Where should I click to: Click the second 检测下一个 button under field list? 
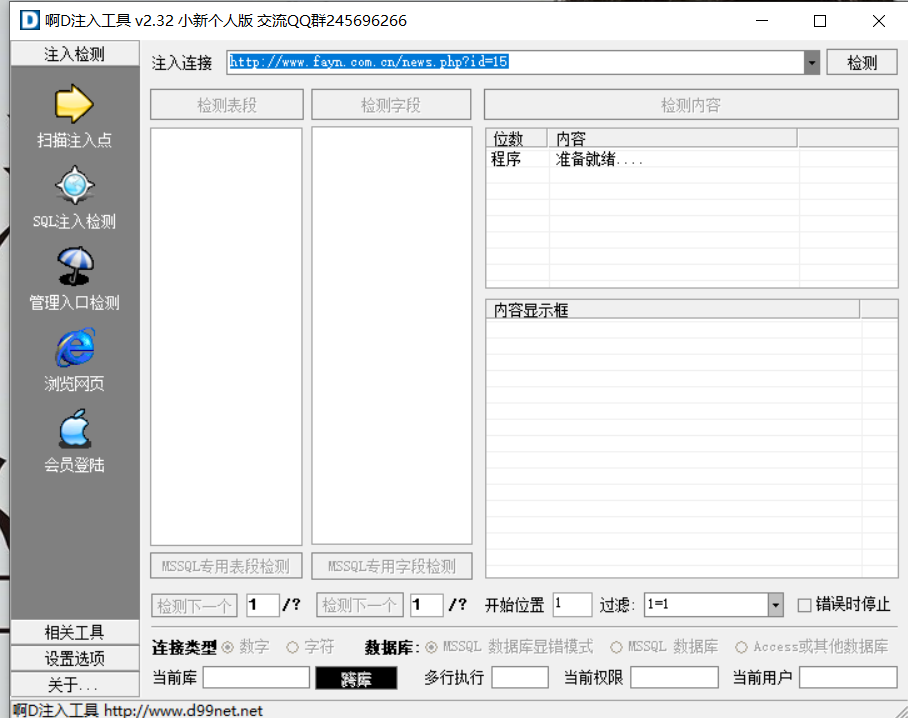(360, 606)
